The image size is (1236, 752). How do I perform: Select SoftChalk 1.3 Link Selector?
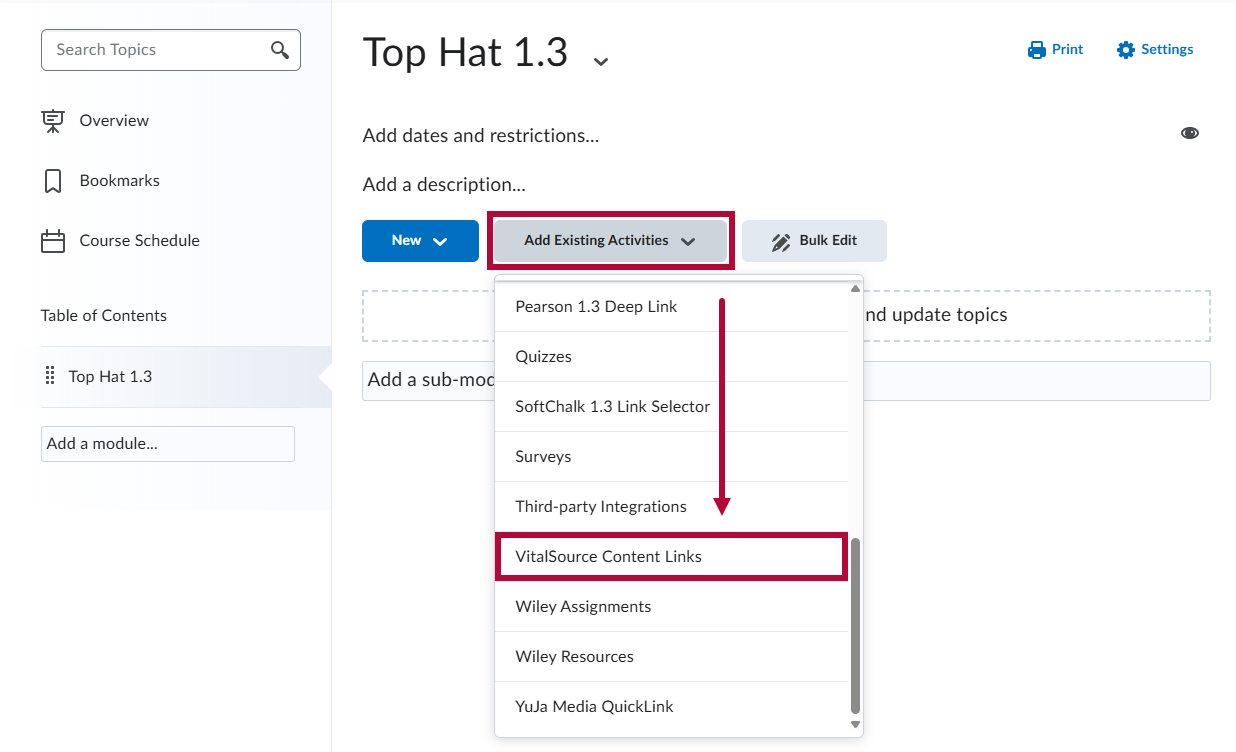[x=672, y=407]
